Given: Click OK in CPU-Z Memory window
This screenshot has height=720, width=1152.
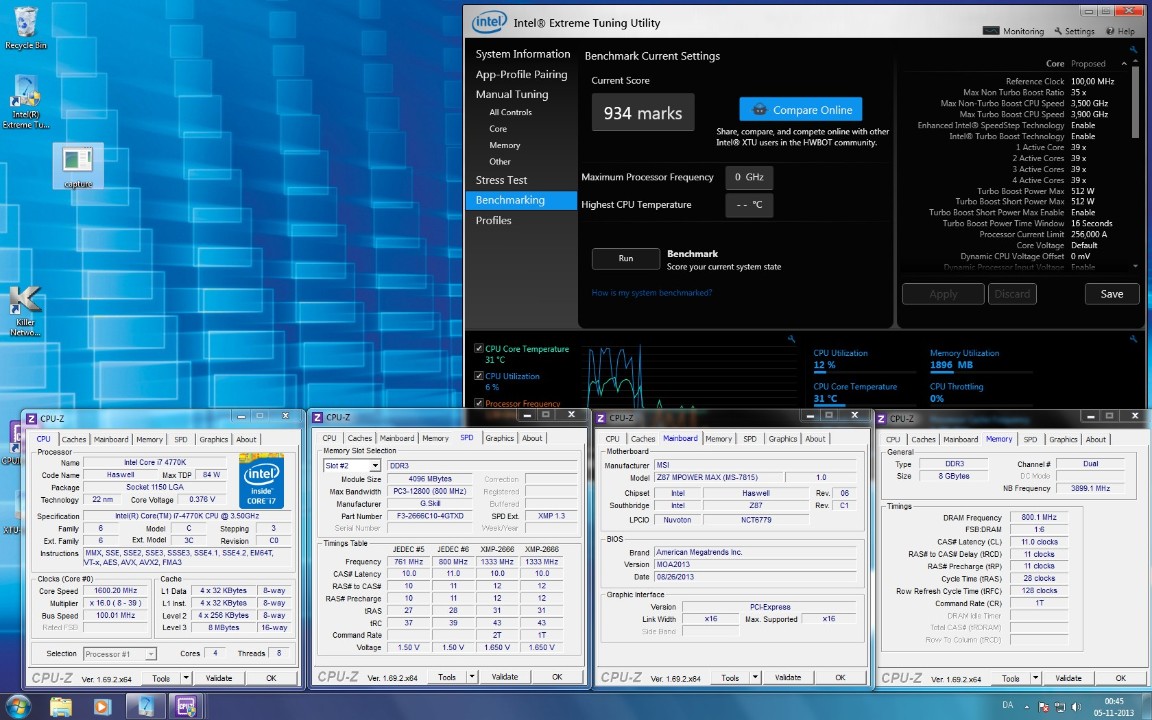Looking at the screenshot, I should [x=1120, y=678].
